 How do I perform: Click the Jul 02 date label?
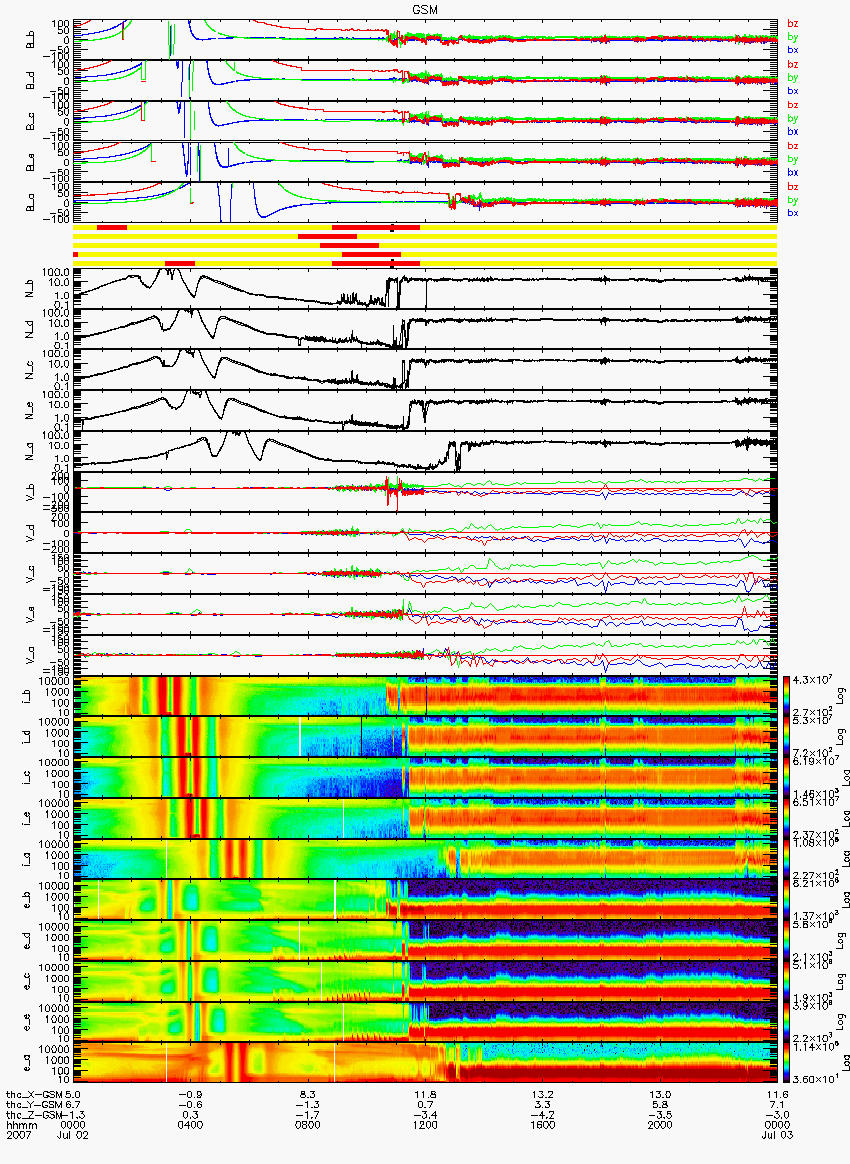(73, 1135)
